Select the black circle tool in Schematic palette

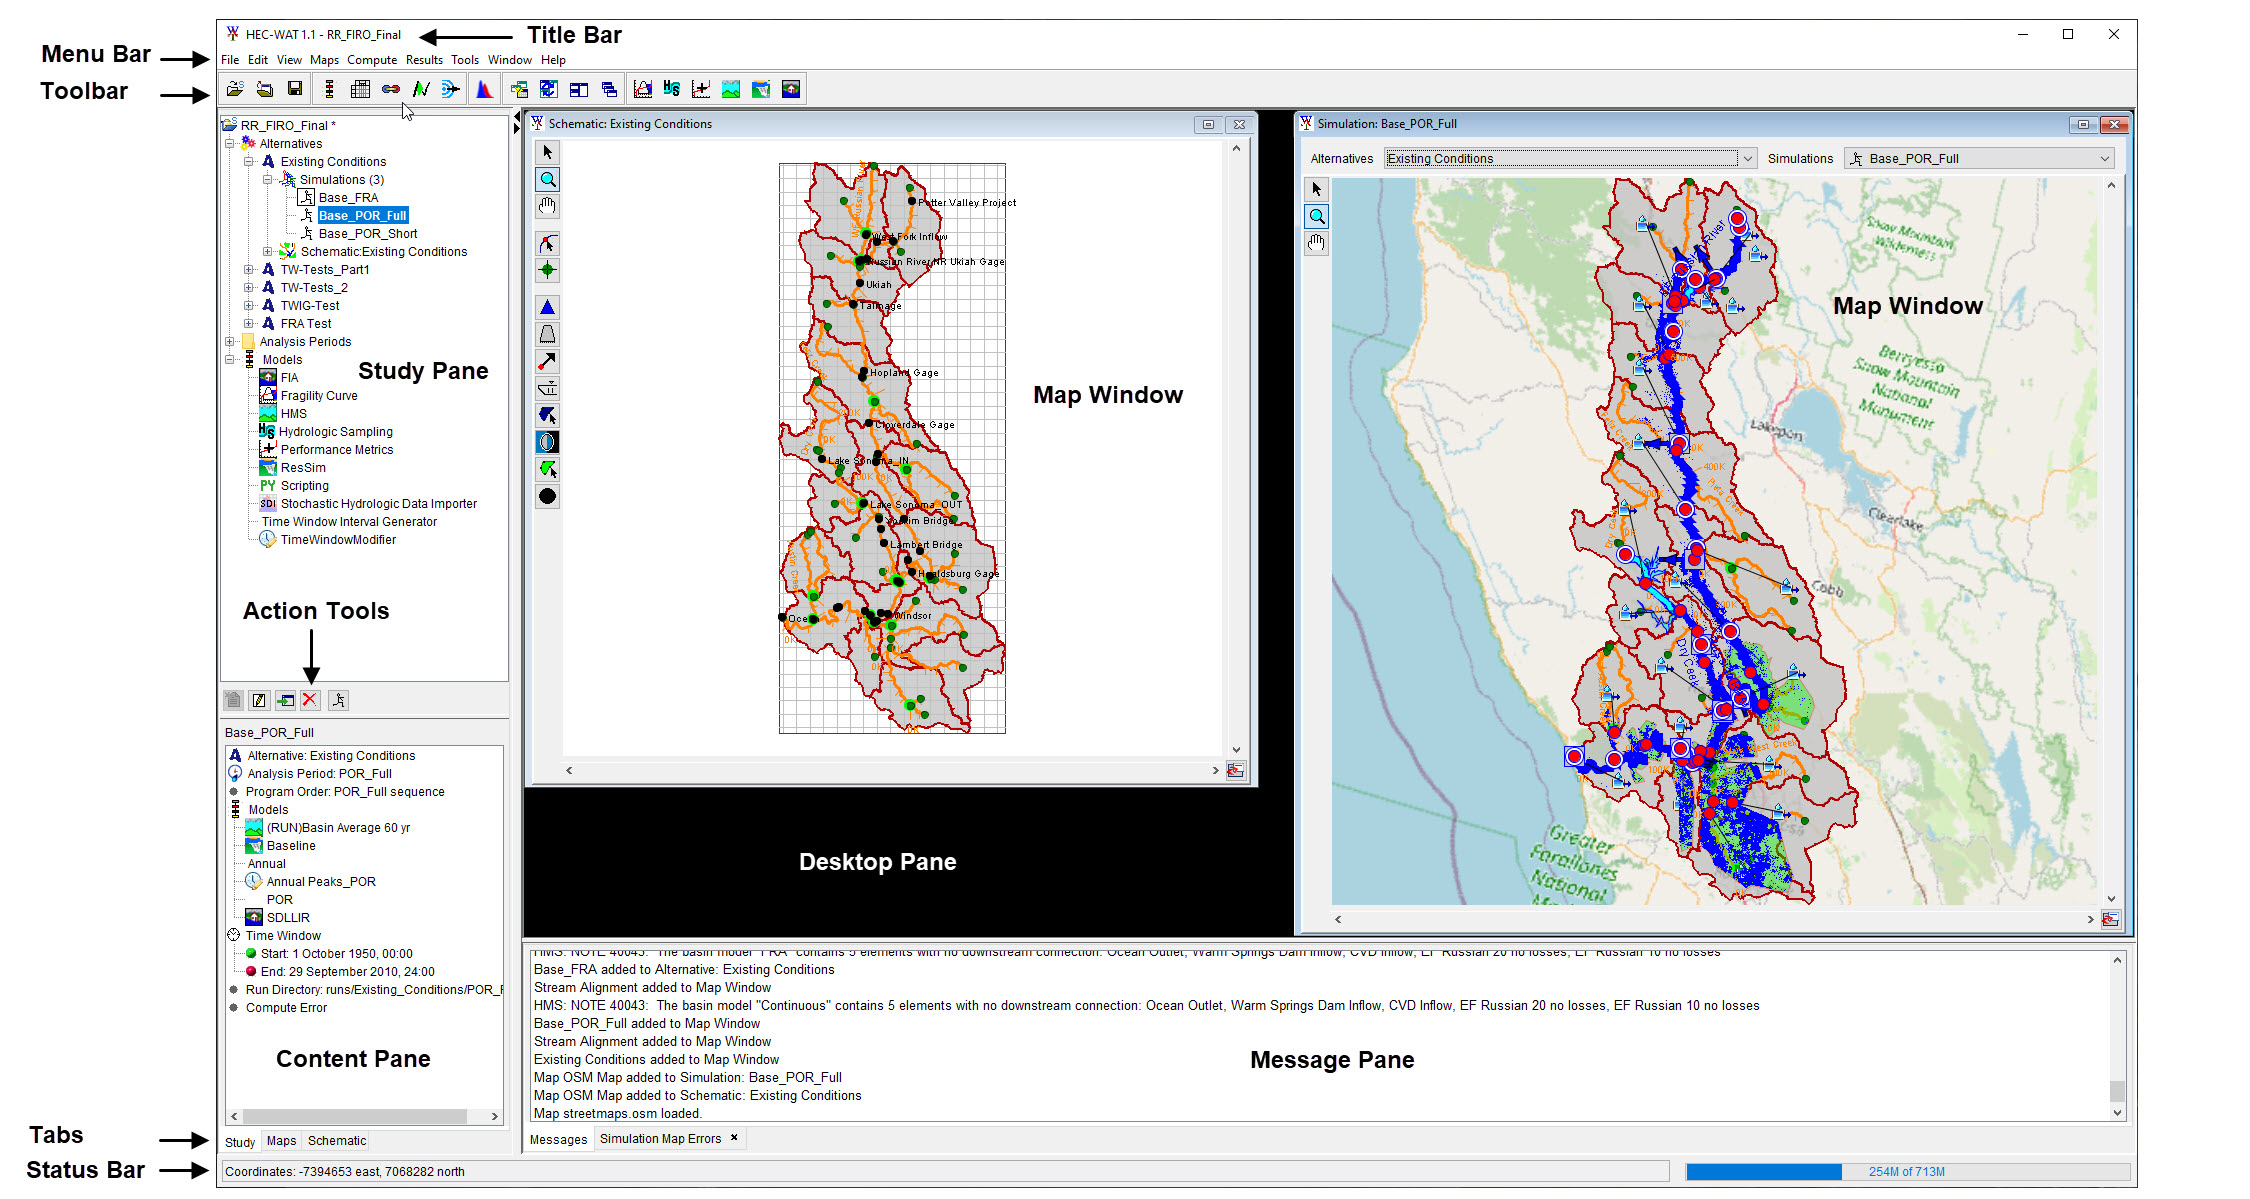pyautogui.click(x=547, y=496)
